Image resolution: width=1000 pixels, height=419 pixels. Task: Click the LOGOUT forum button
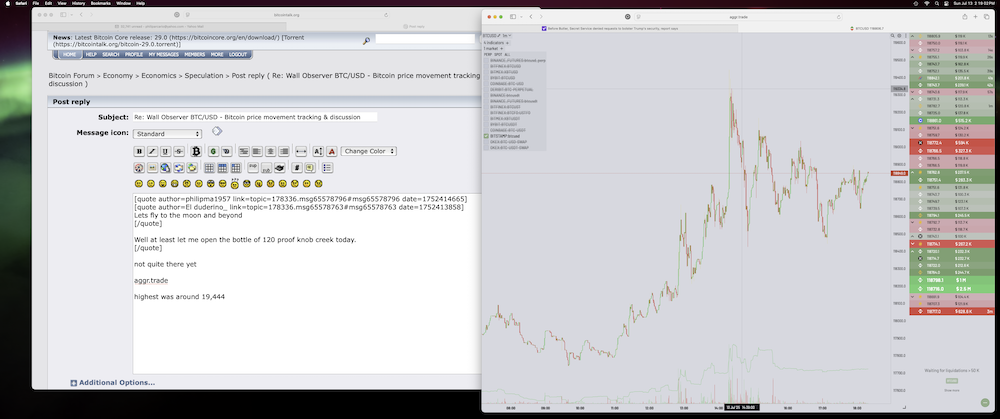tap(238, 55)
